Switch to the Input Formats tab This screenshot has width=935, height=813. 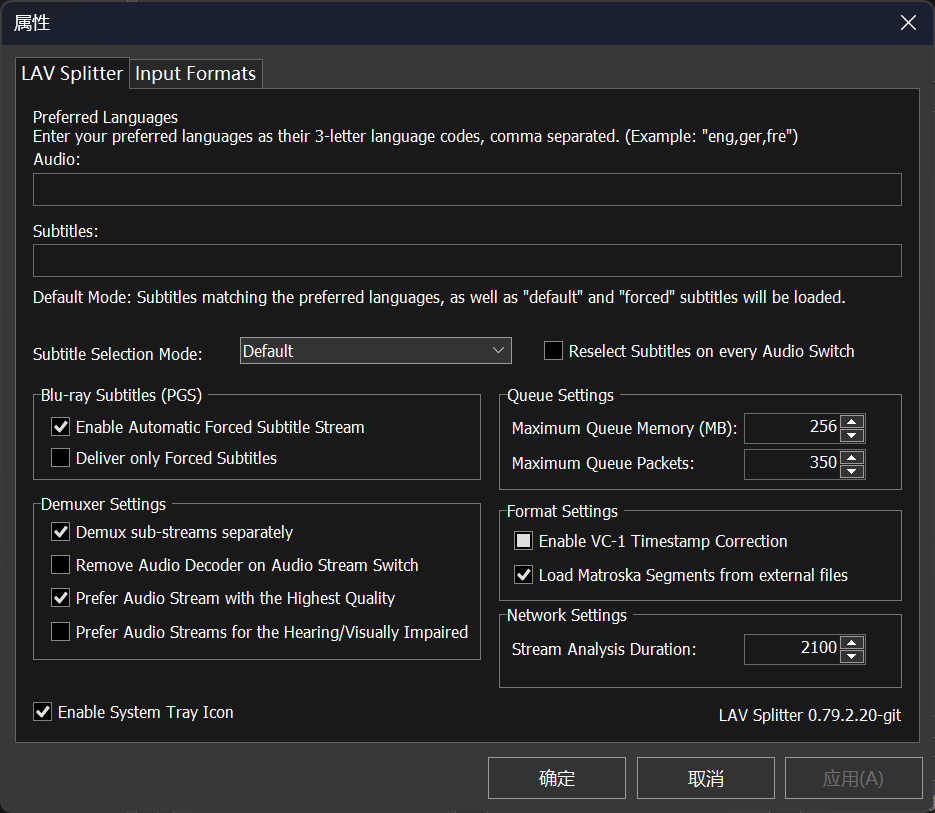coord(196,74)
